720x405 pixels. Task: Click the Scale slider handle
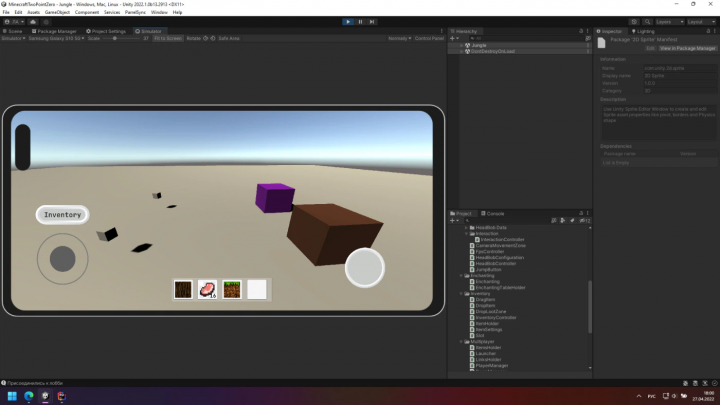click(115, 39)
